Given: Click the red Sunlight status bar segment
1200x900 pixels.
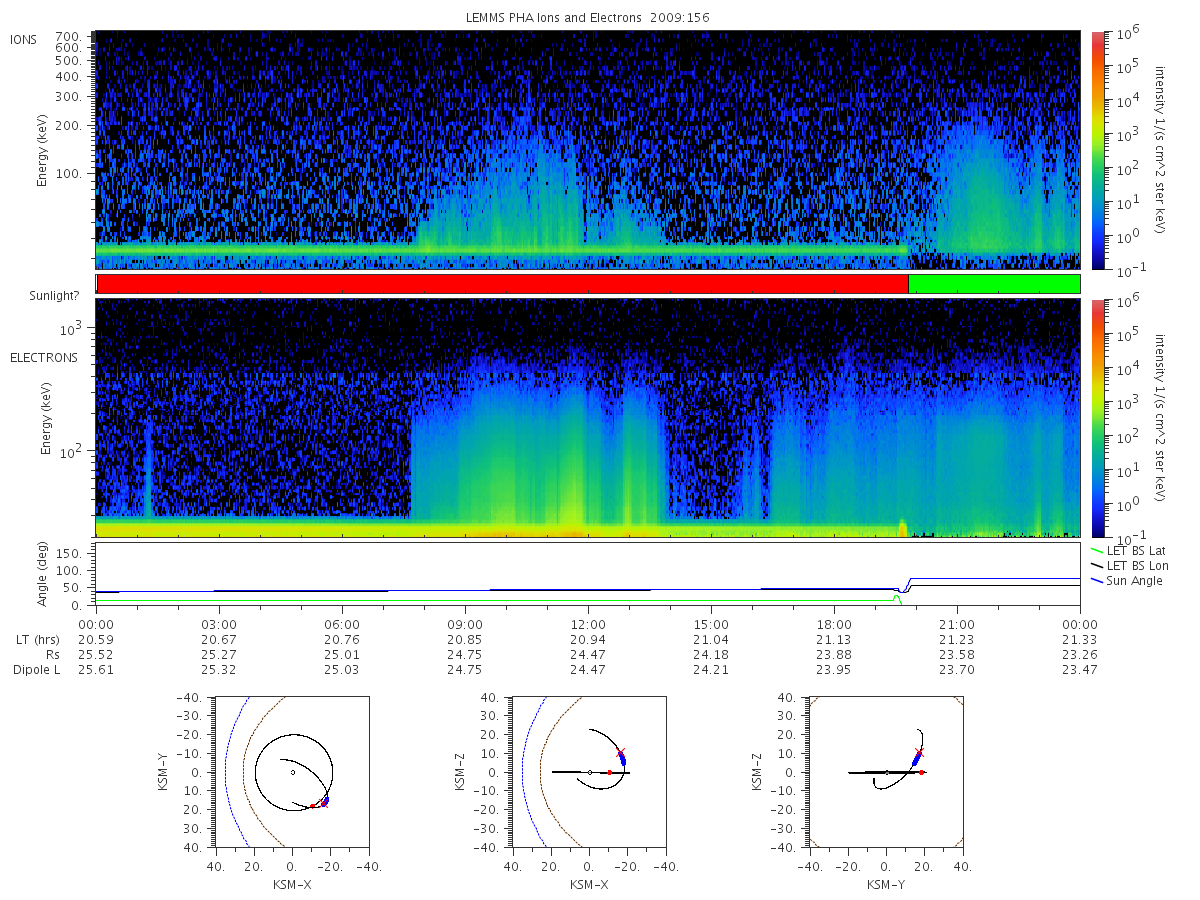Looking at the screenshot, I should (x=502, y=284).
